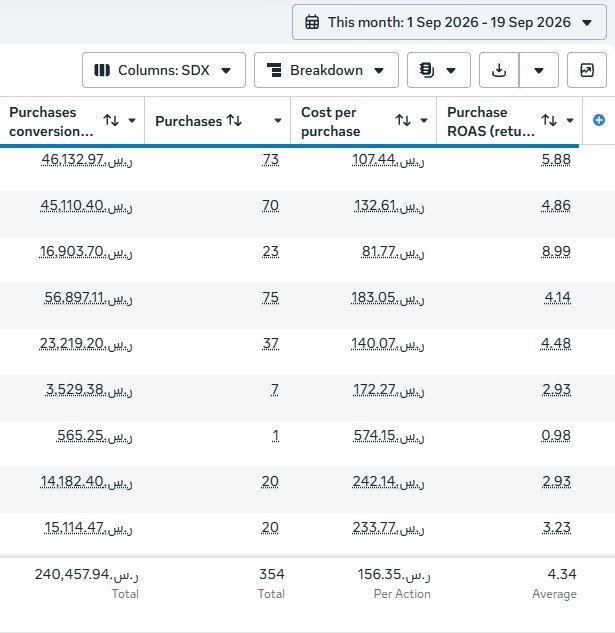615x633 pixels.
Task: Click cost per purchase 140.07
Action: pos(388,344)
